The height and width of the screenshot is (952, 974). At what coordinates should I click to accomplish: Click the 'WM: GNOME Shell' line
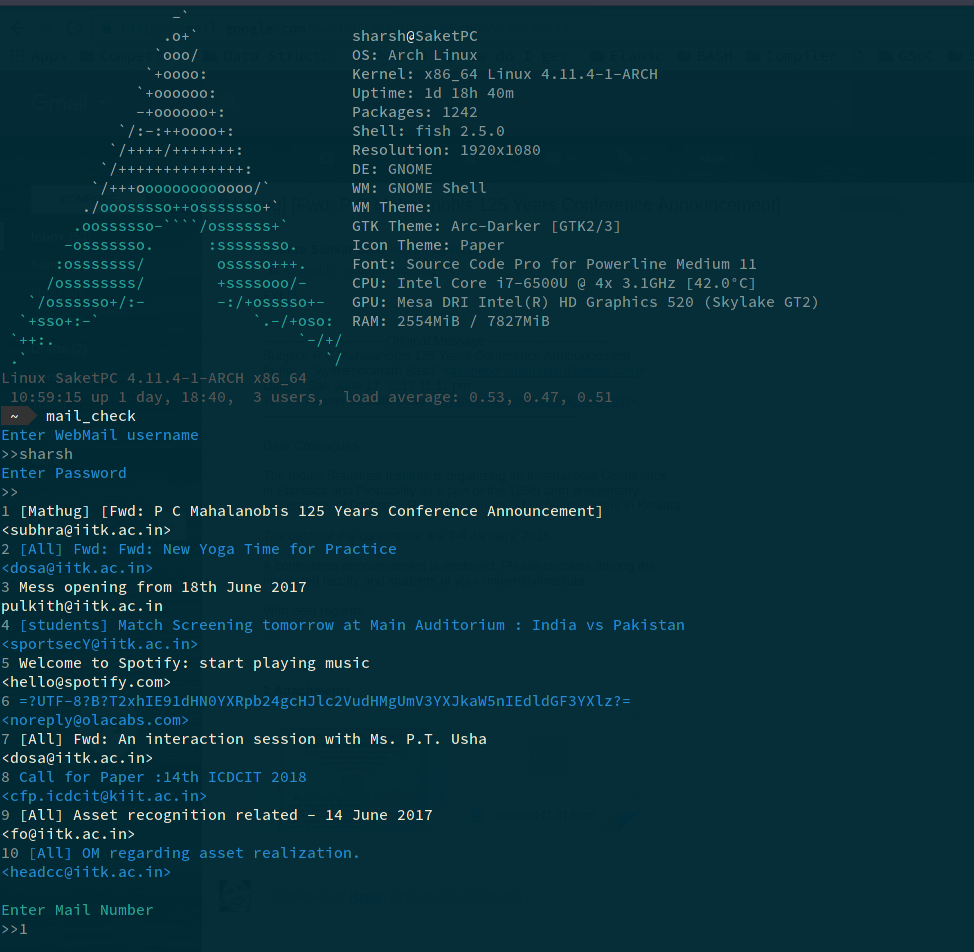point(419,188)
